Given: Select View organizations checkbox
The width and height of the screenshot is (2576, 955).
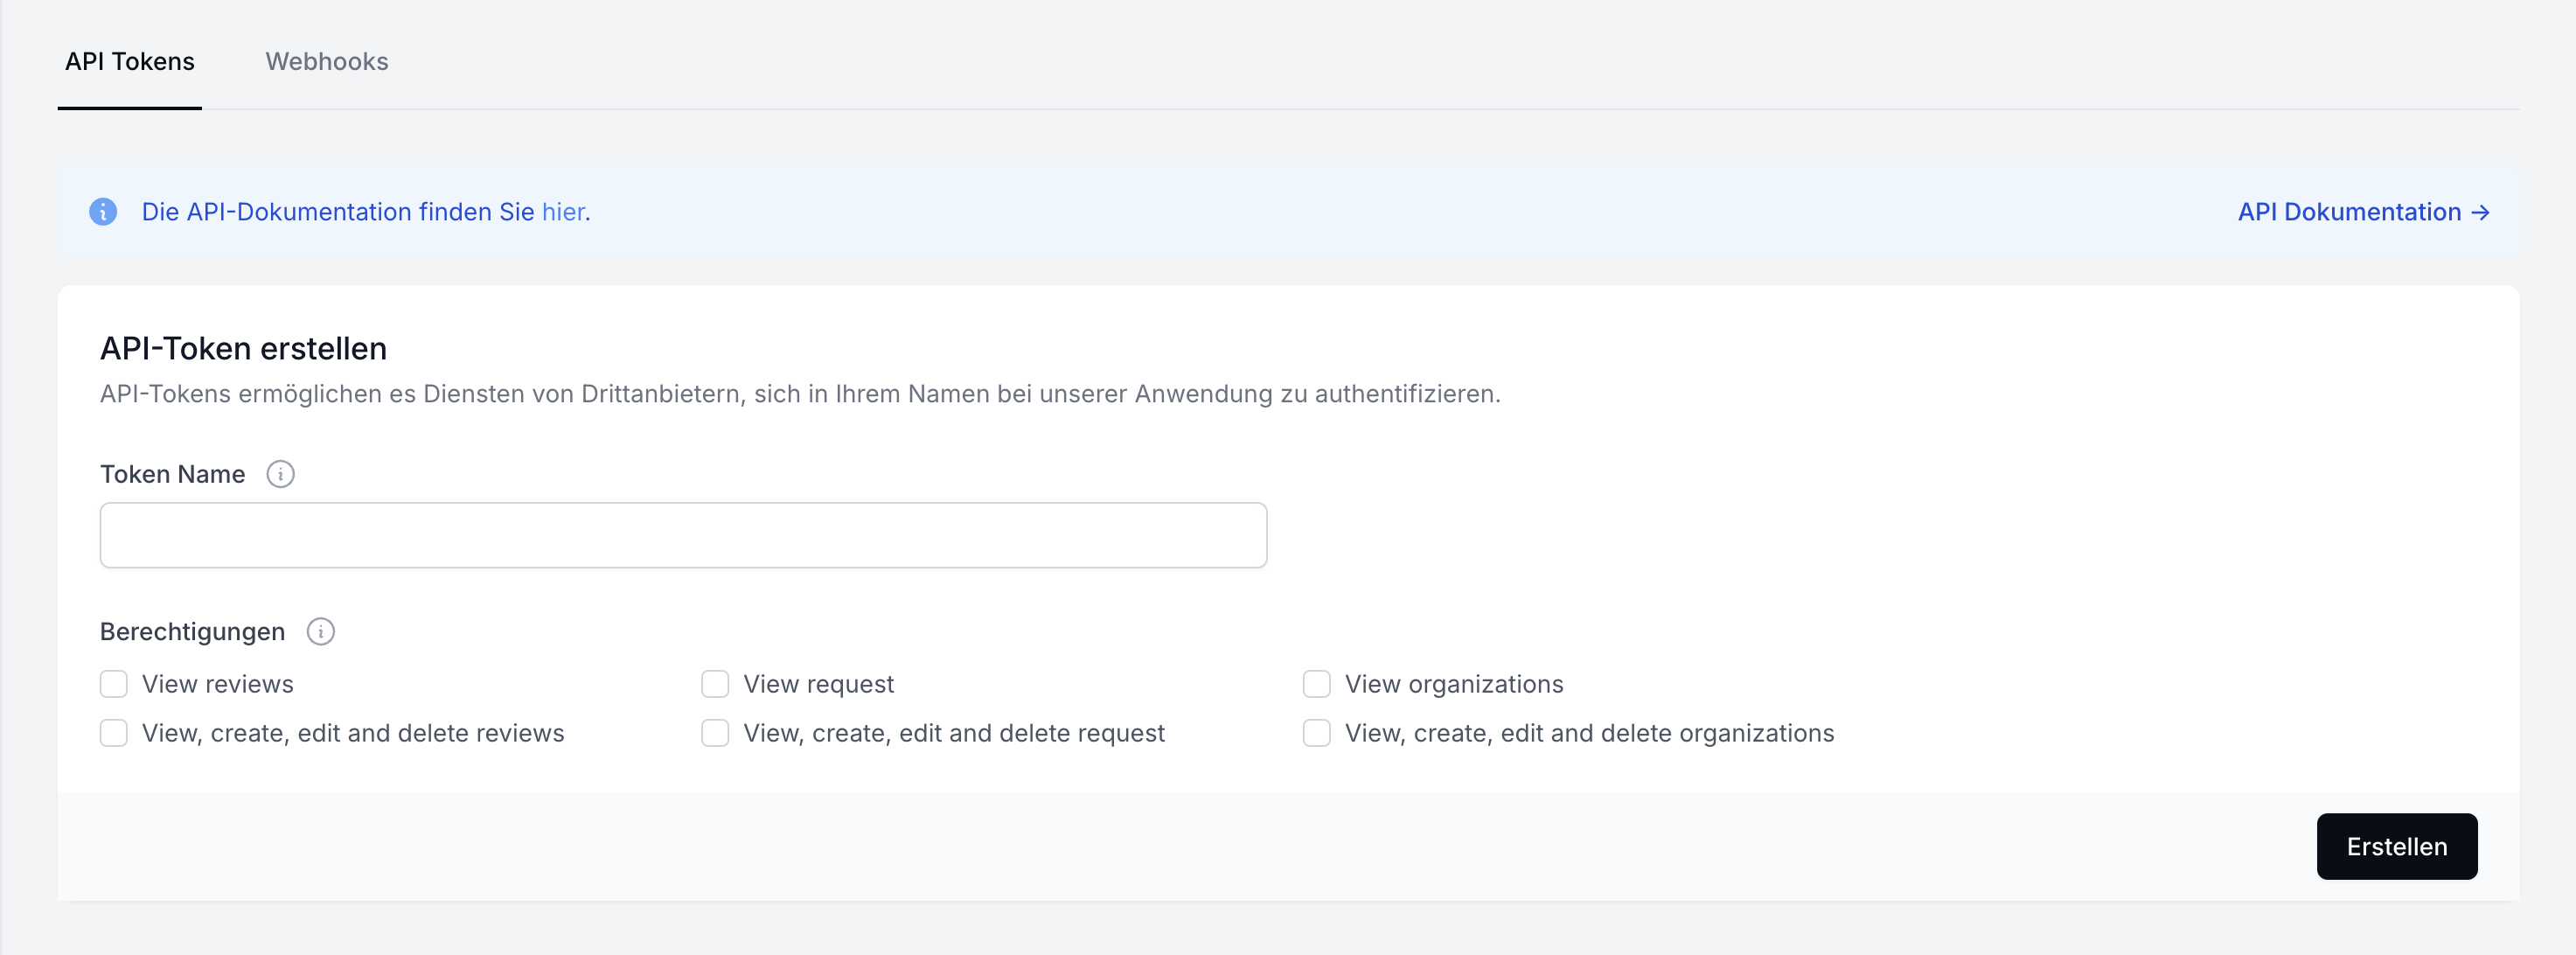Looking at the screenshot, I should (x=1316, y=684).
